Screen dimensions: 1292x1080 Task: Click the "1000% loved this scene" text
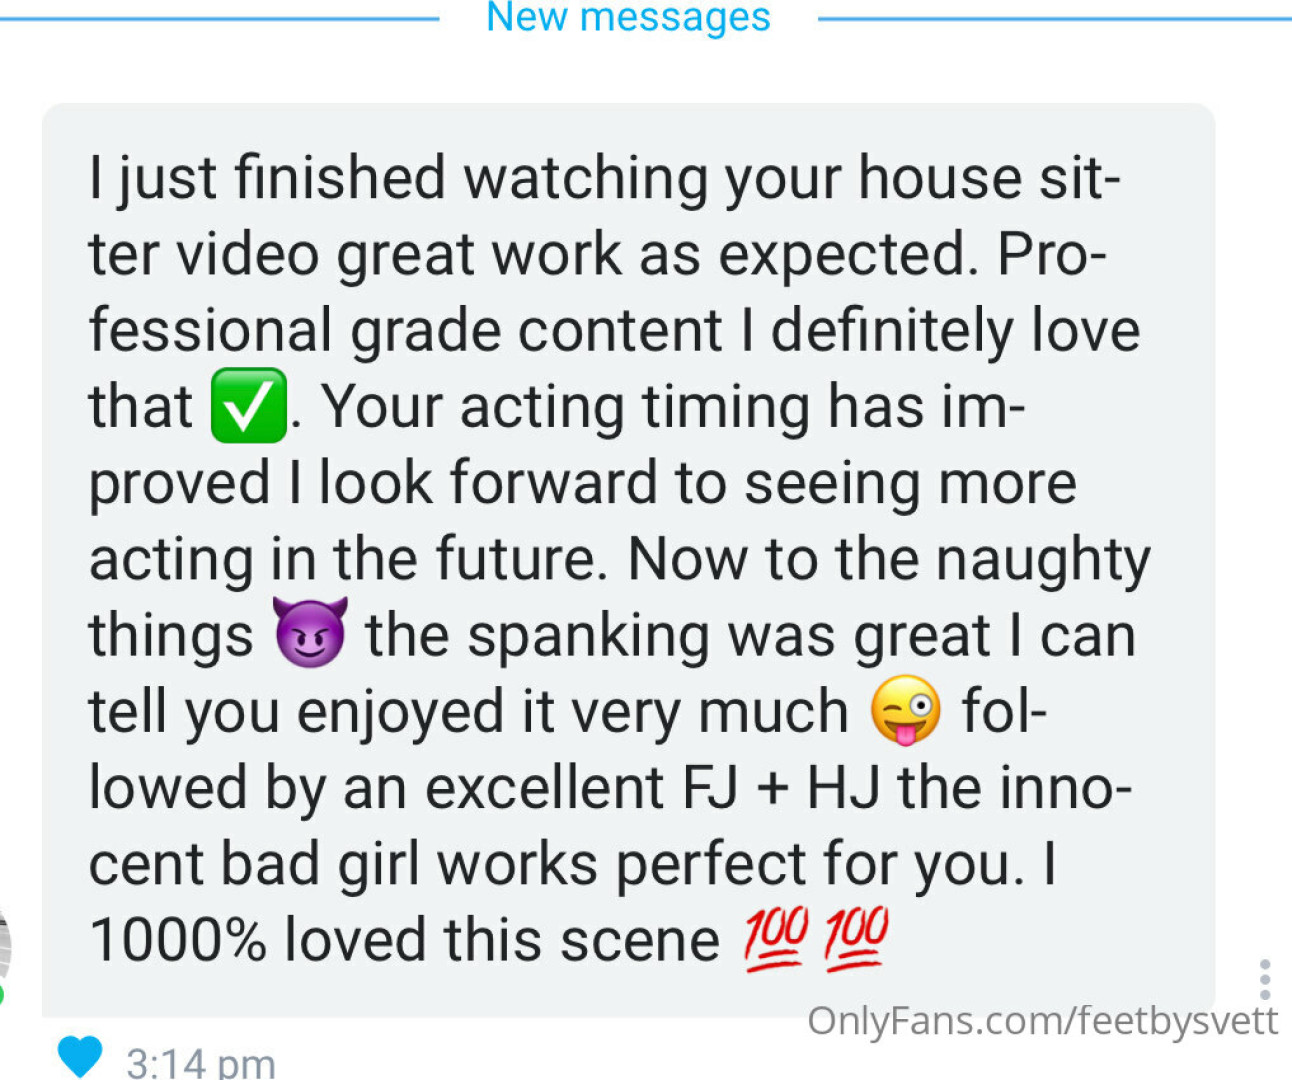tap(404, 940)
